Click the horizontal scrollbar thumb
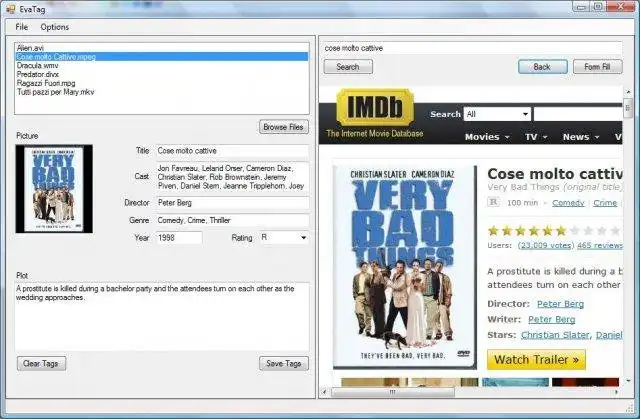The height and width of the screenshot is (419, 640). tap(393, 392)
